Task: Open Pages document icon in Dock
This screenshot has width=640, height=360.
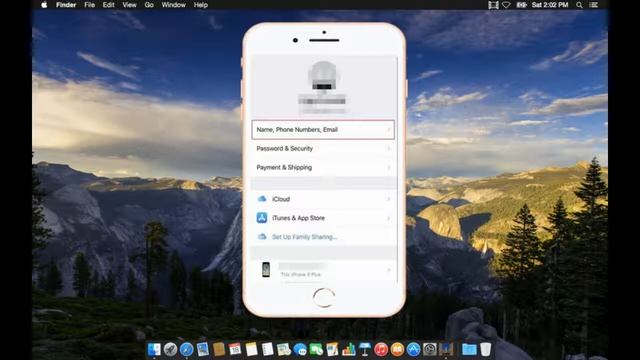Action: click(x=332, y=349)
